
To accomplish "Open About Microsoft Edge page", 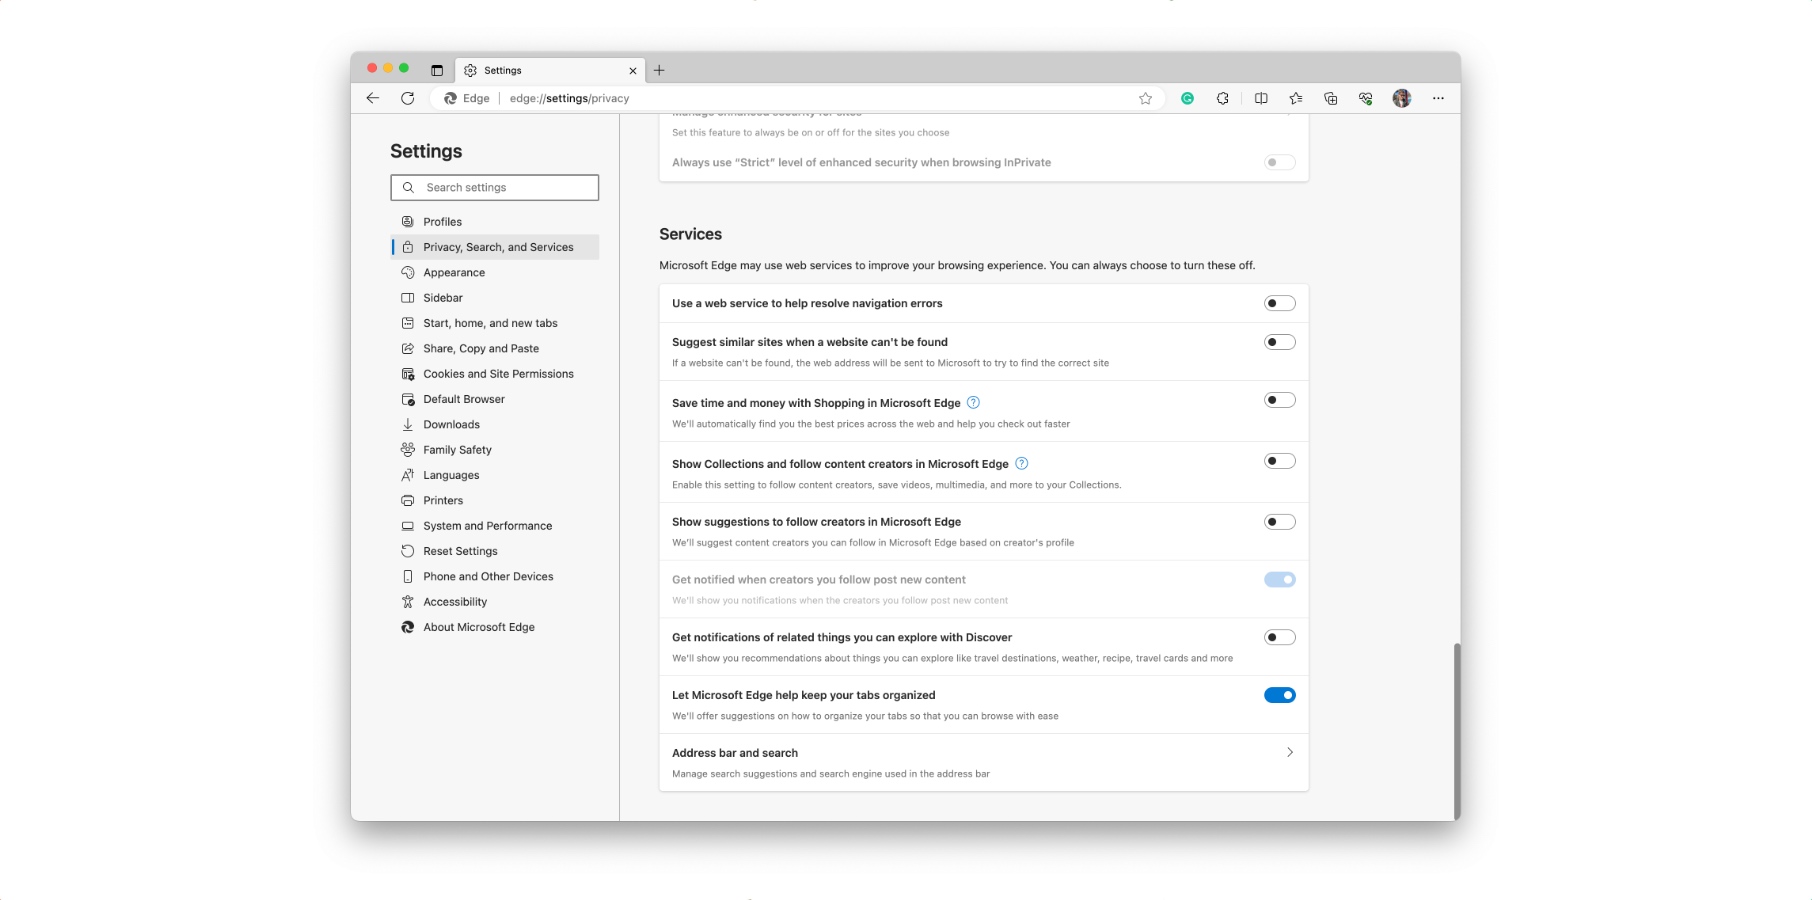I will coord(495,627).
